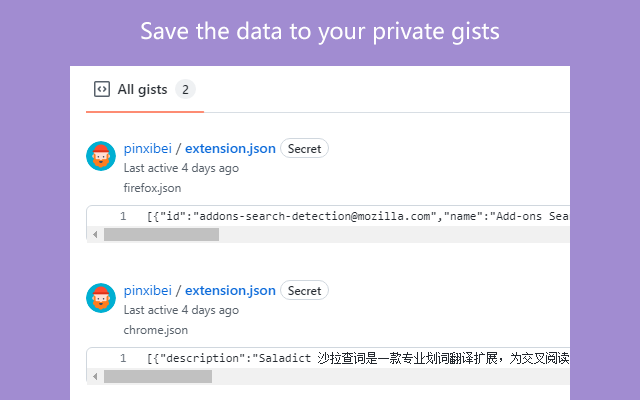The width and height of the screenshot is (640, 400).
Task: Click the avatar of the chrome.json gist
Action: (101, 298)
